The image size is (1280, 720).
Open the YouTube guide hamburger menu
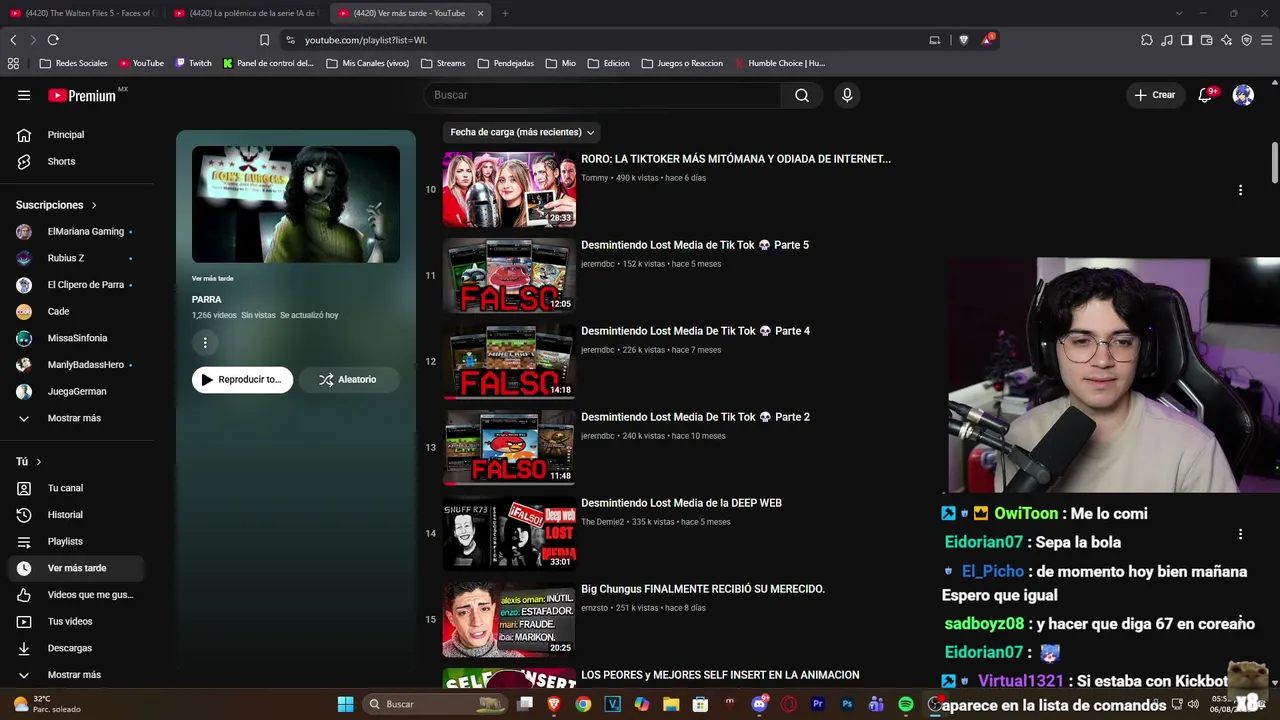point(24,95)
